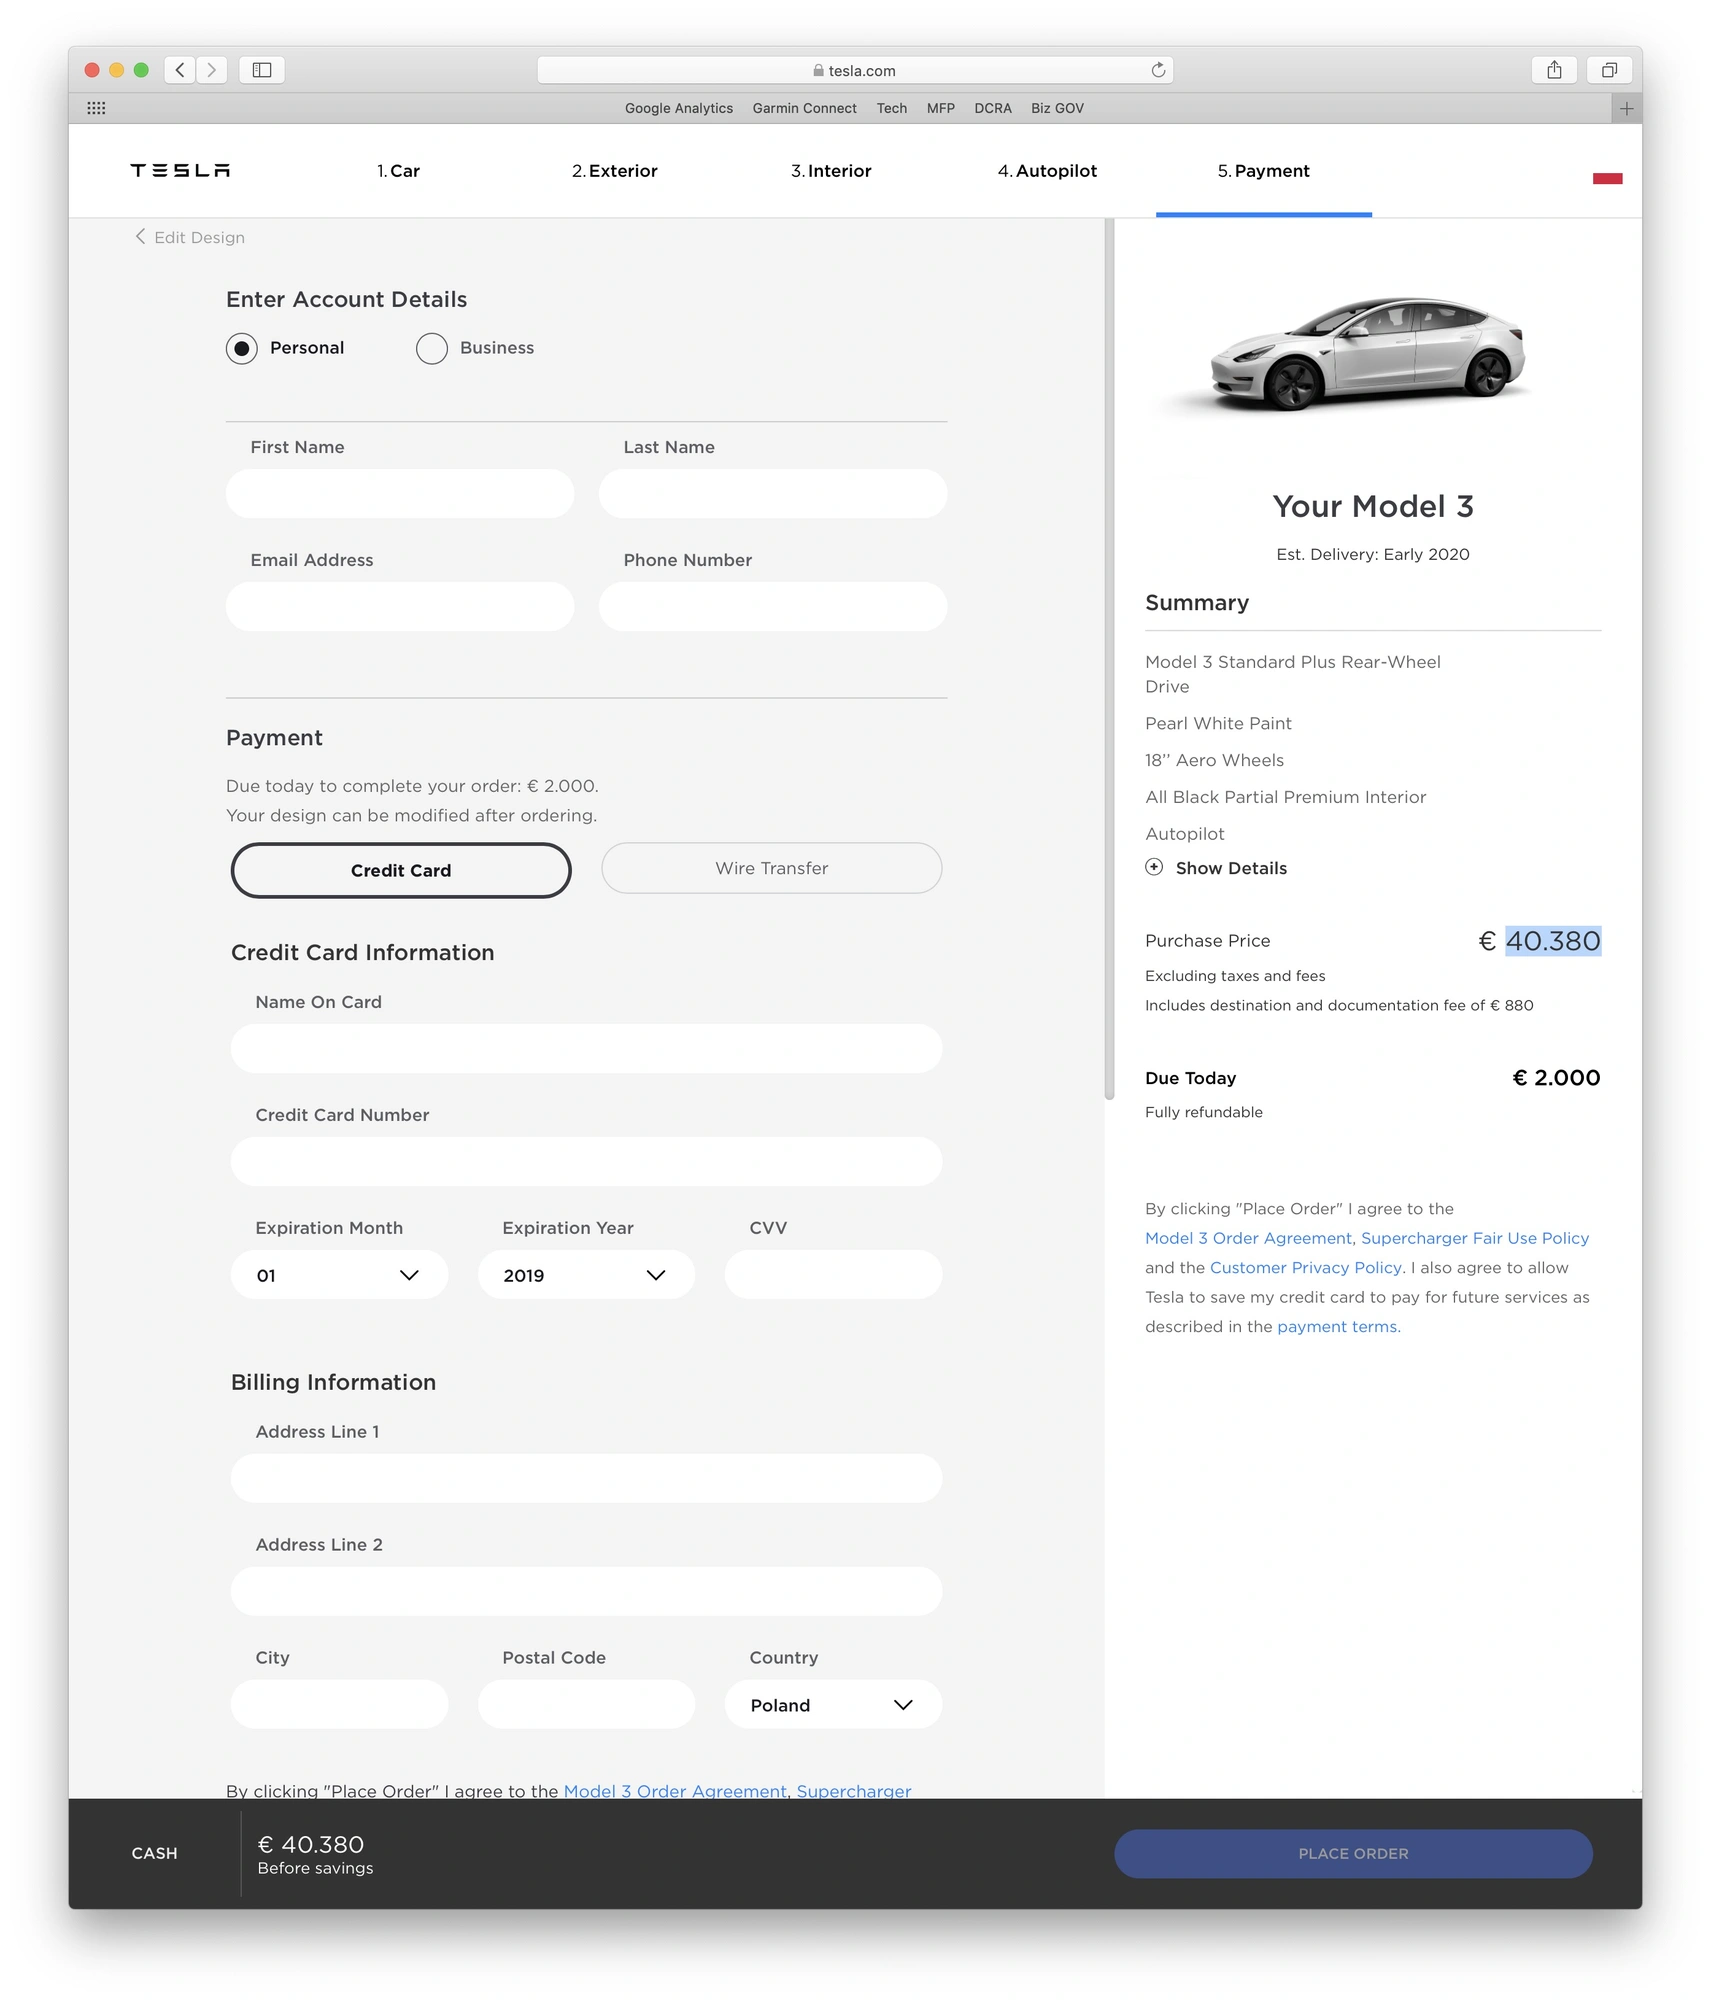Switch to the 4. Autopilot step
Image resolution: width=1711 pixels, height=2000 pixels.
point(1047,171)
